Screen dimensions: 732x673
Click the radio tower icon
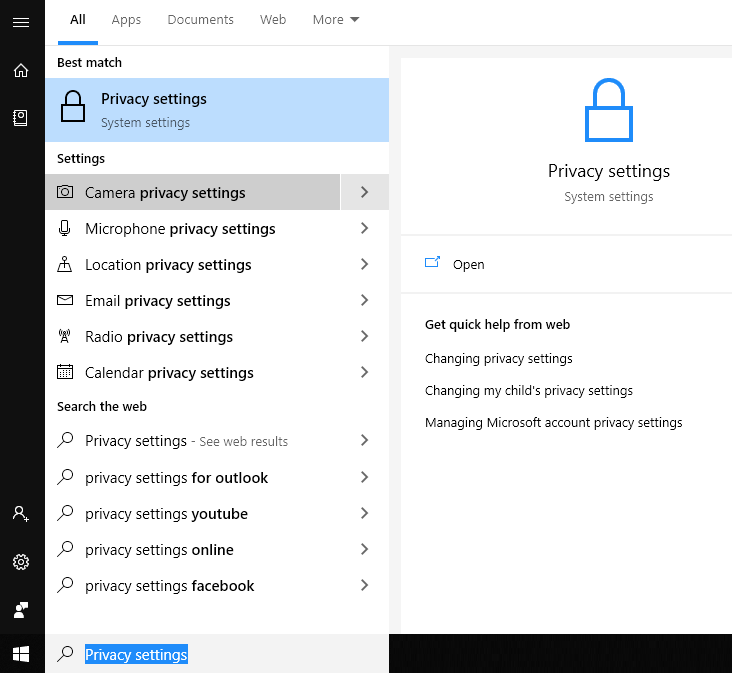64,336
